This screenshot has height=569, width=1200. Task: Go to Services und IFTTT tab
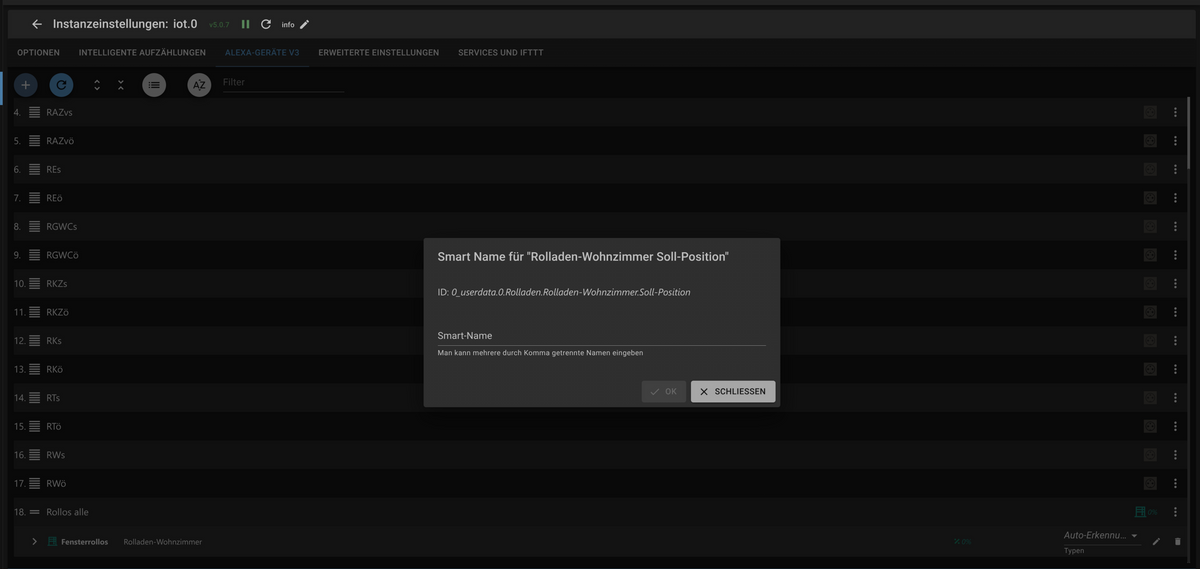pos(501,52)
